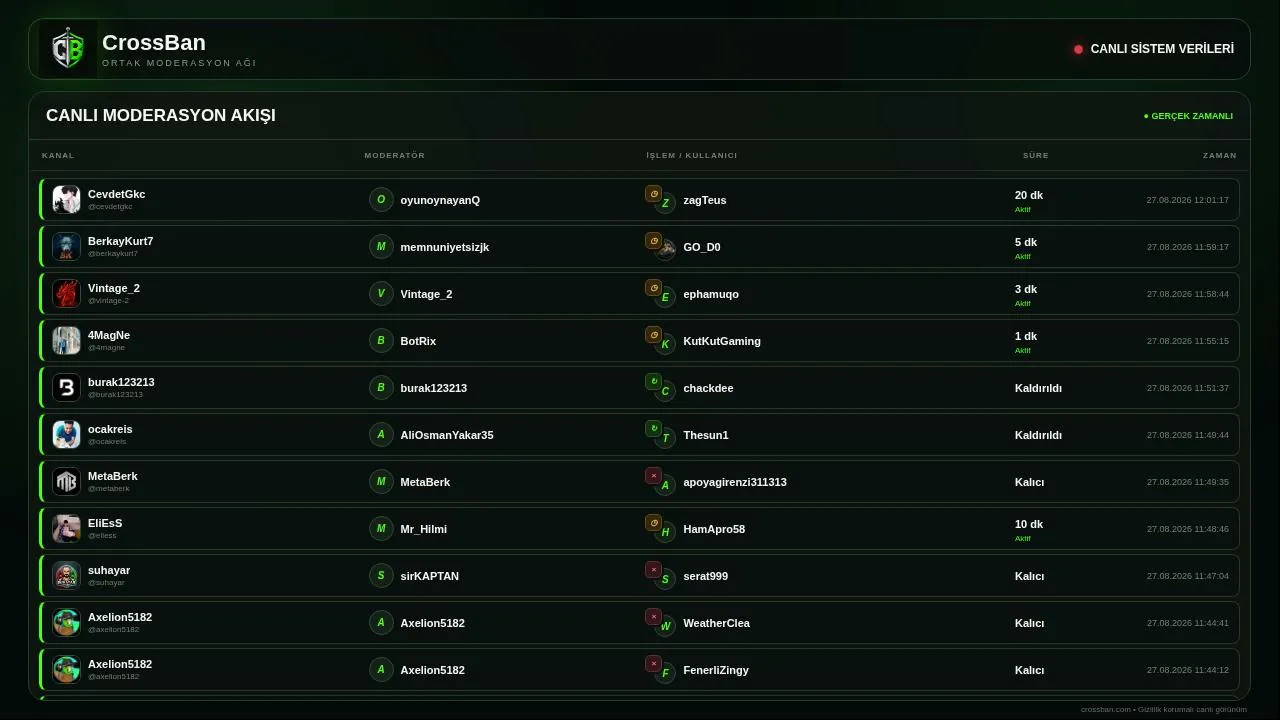Open the BerkayKurt7 channel avatar
The width and height of the screenshot is (1280, 720).
click(66, 246)
